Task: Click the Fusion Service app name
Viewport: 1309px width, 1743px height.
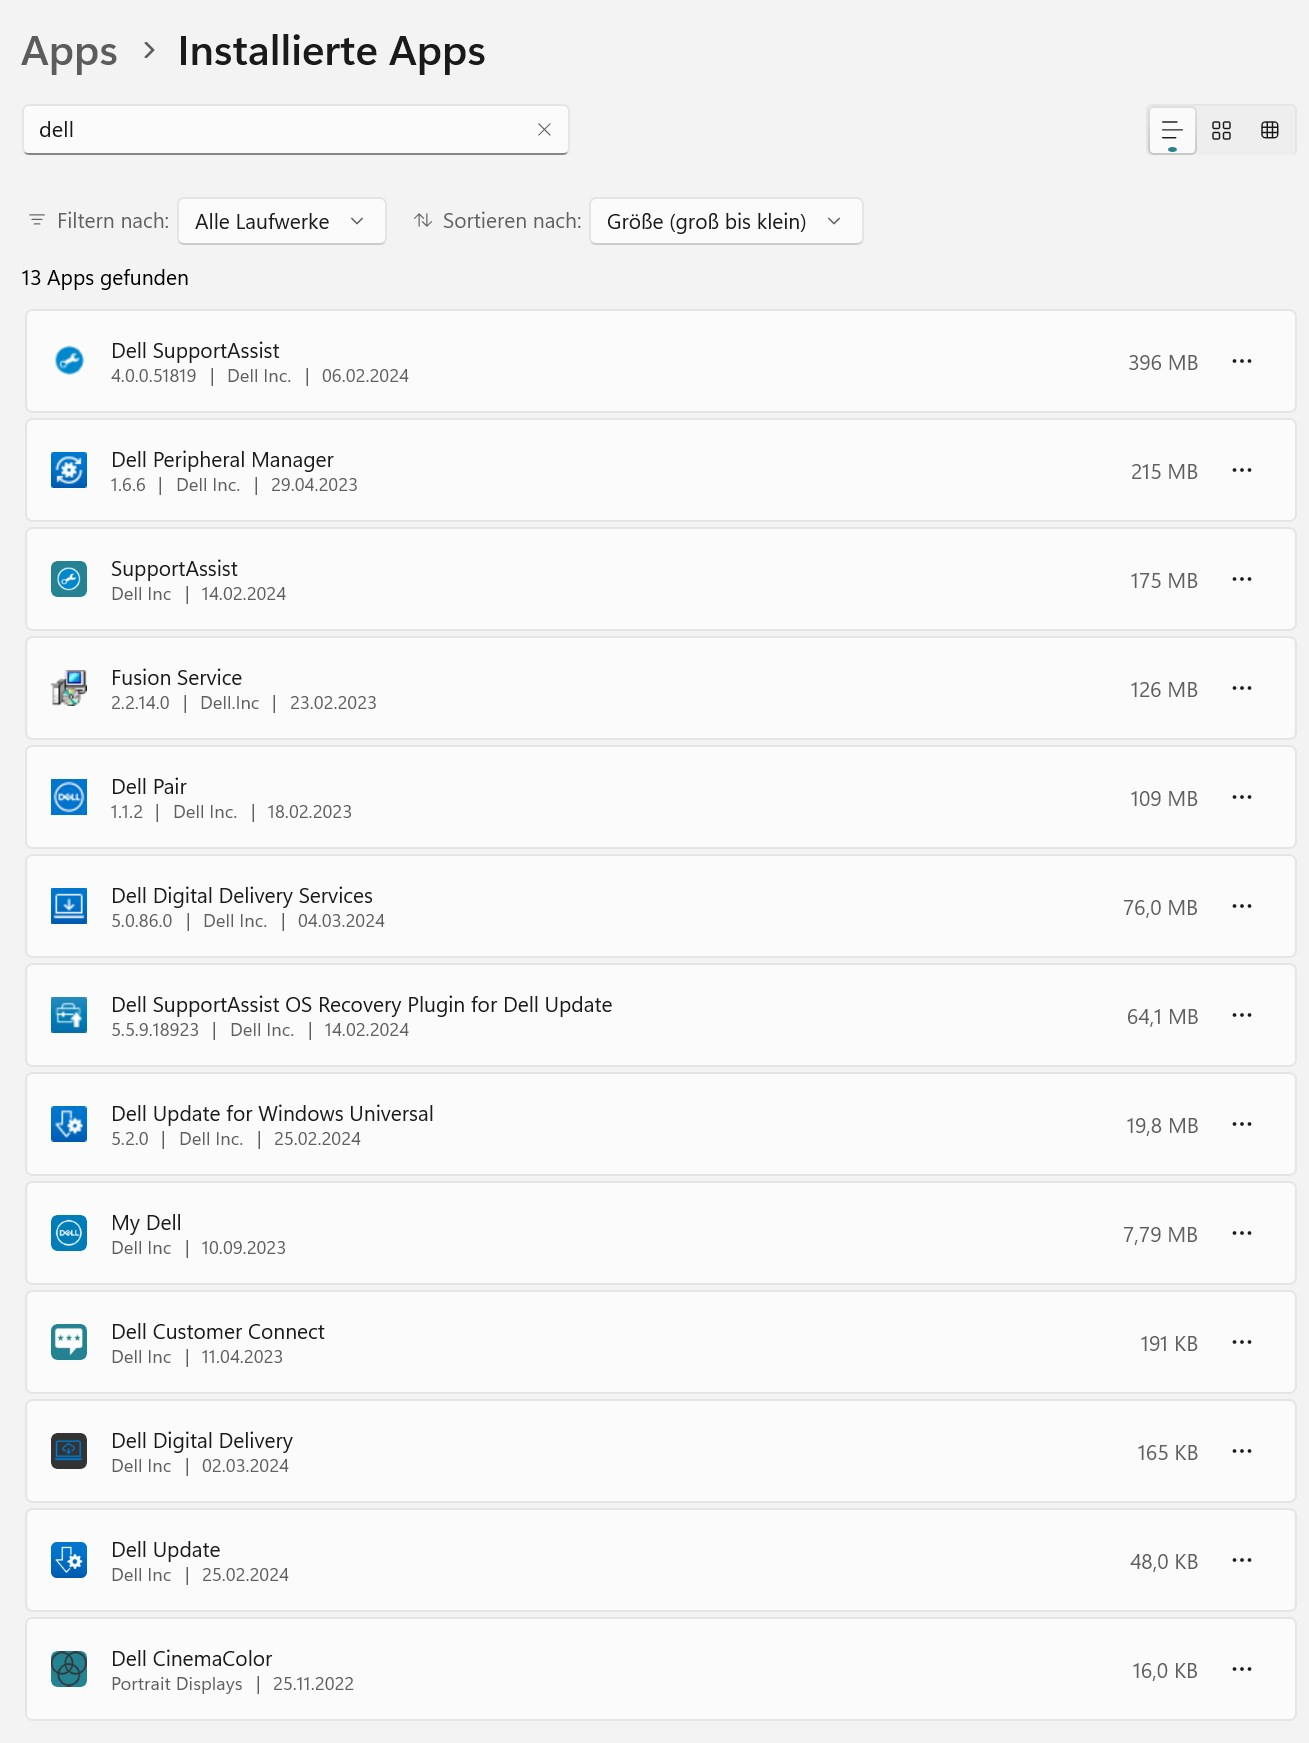Action: tap(176, 678)
